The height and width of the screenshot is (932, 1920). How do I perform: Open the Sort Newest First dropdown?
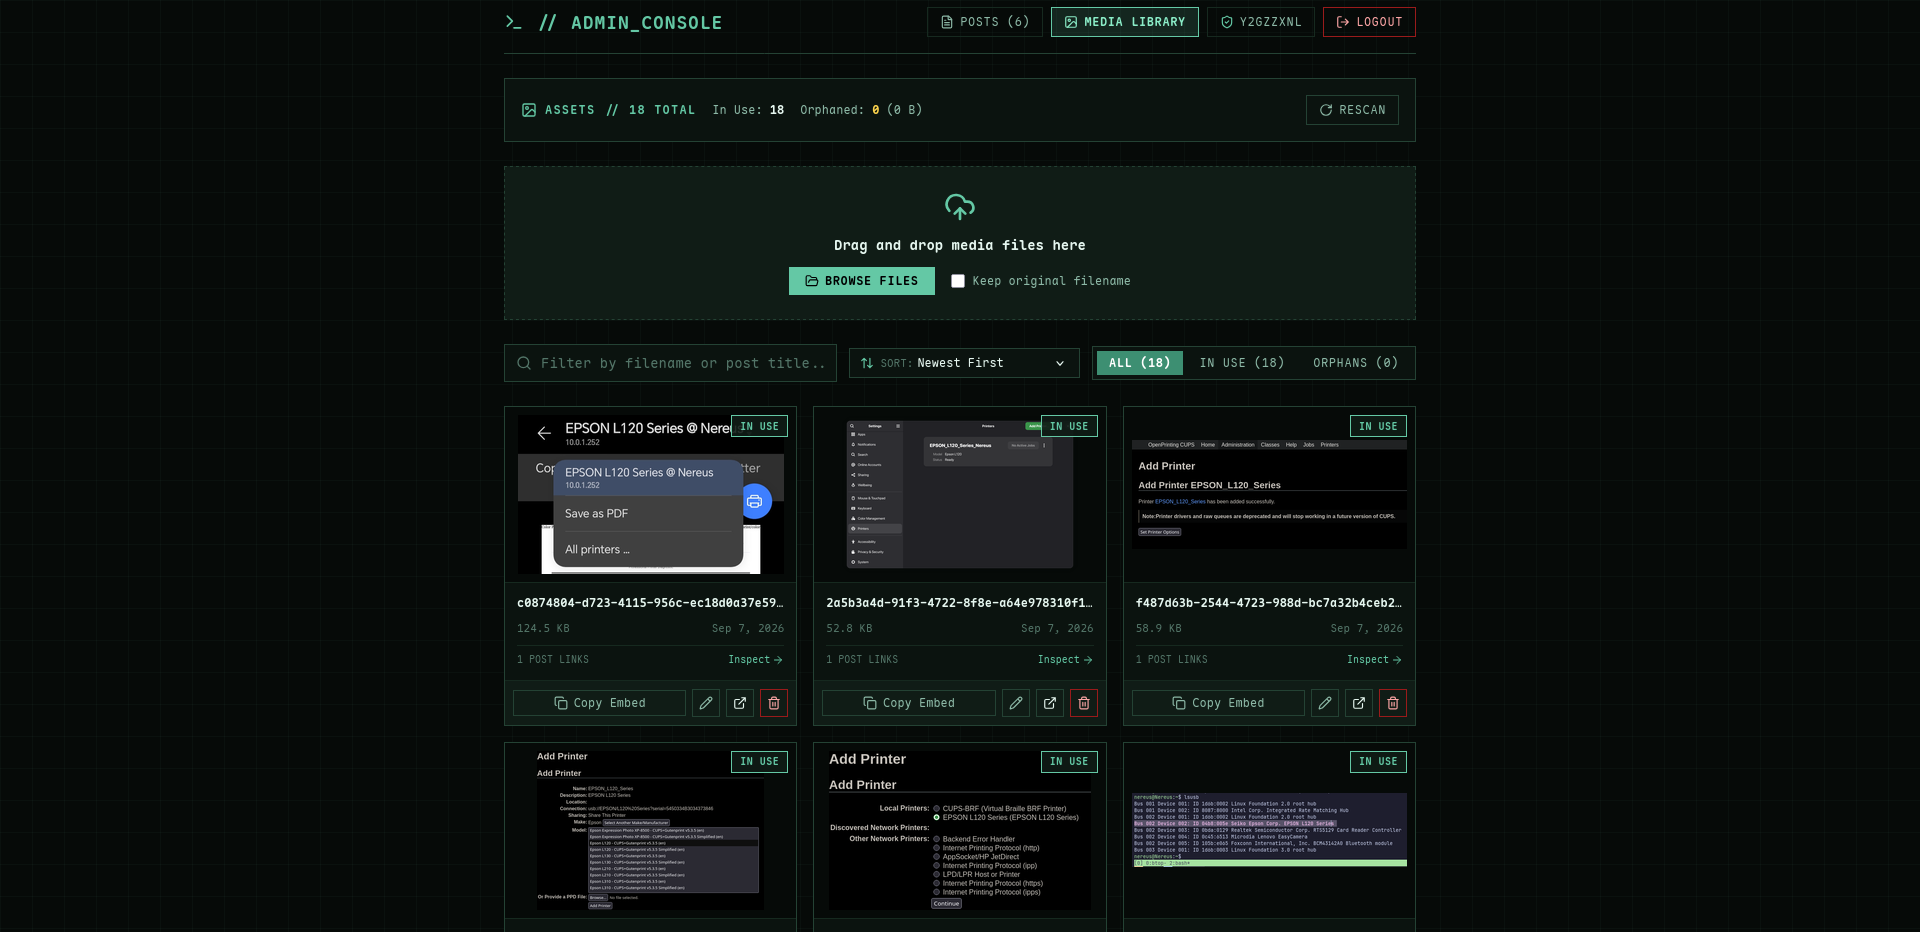point(964,363)
